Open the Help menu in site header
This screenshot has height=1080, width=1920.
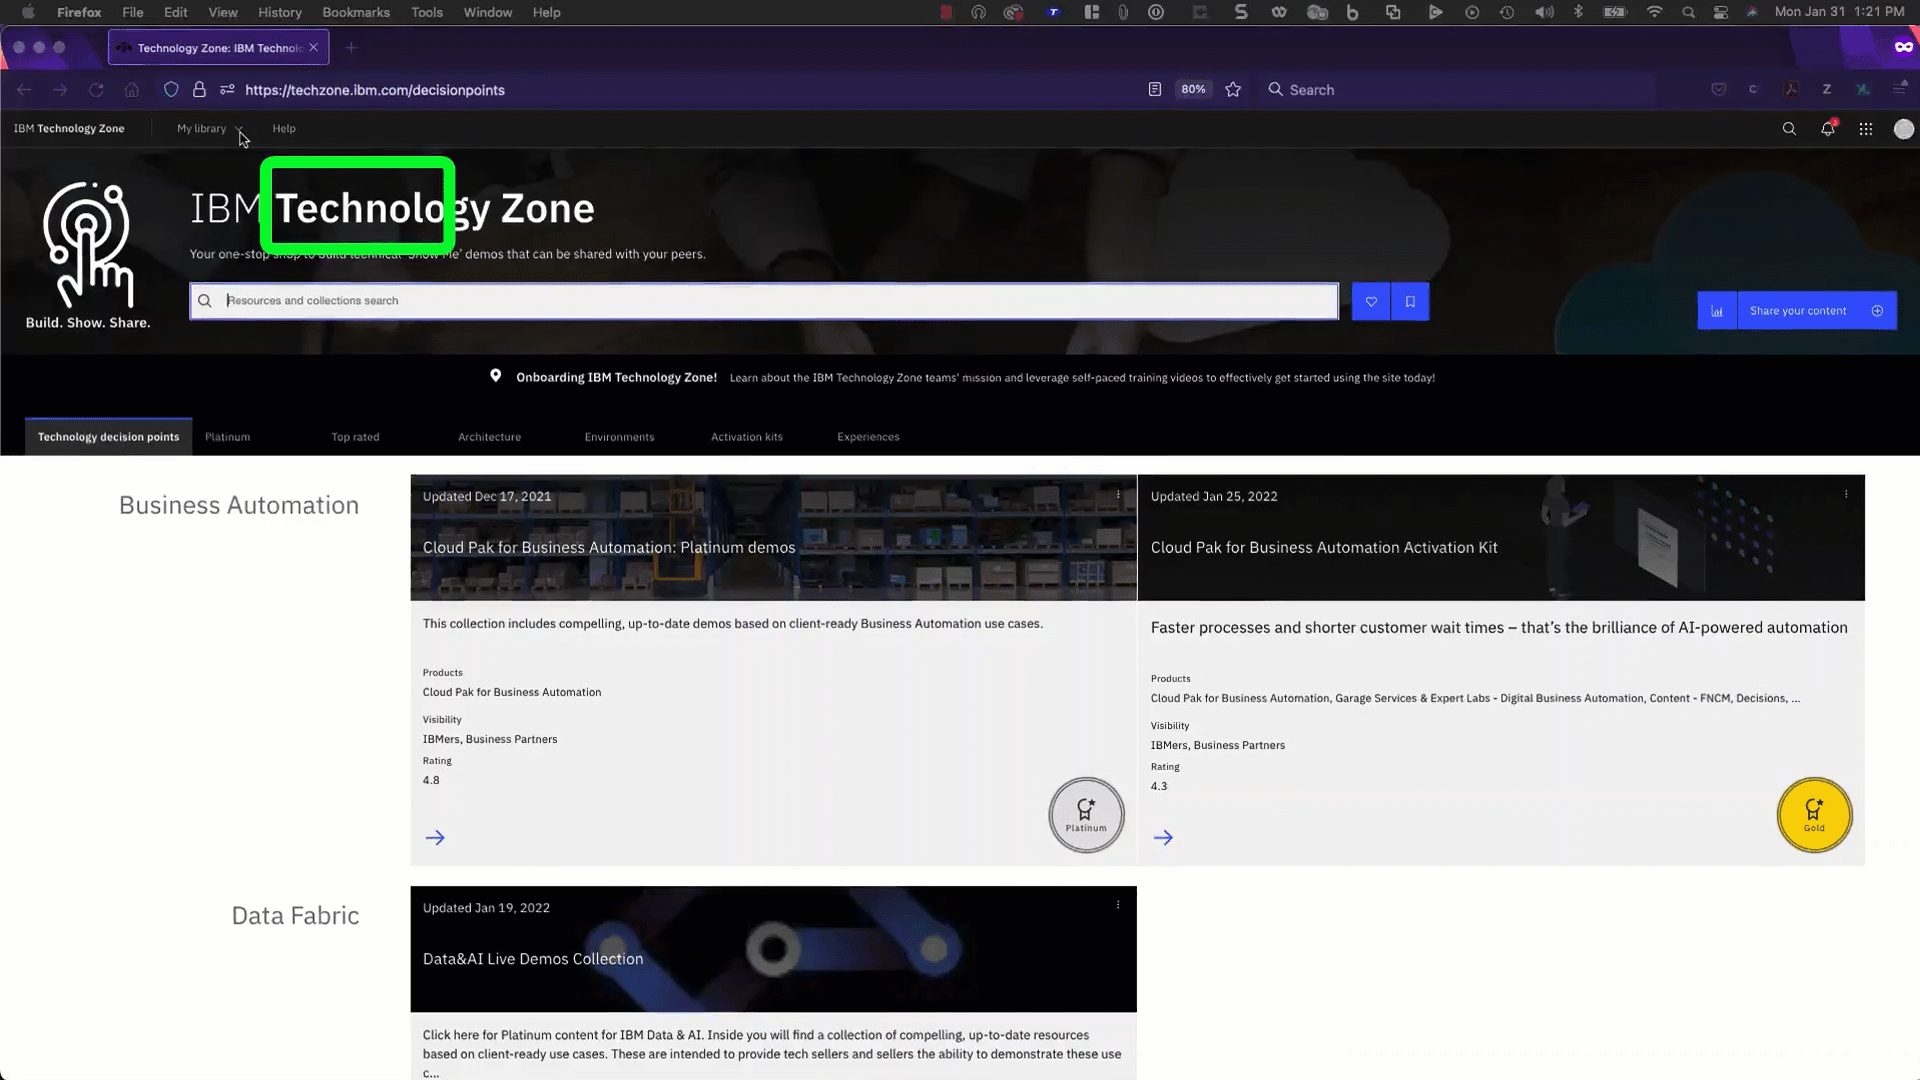pyautogui.click(x=284, y=128)
